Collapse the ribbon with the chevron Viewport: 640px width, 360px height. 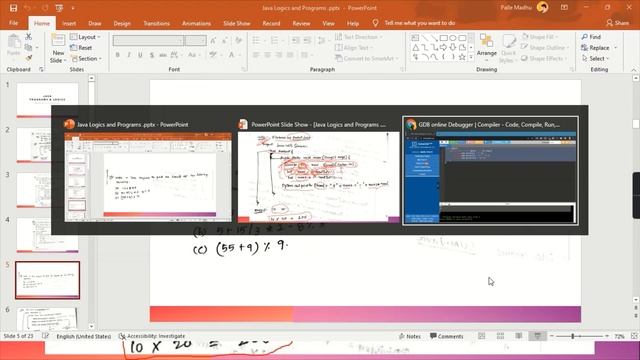point(634,70)
